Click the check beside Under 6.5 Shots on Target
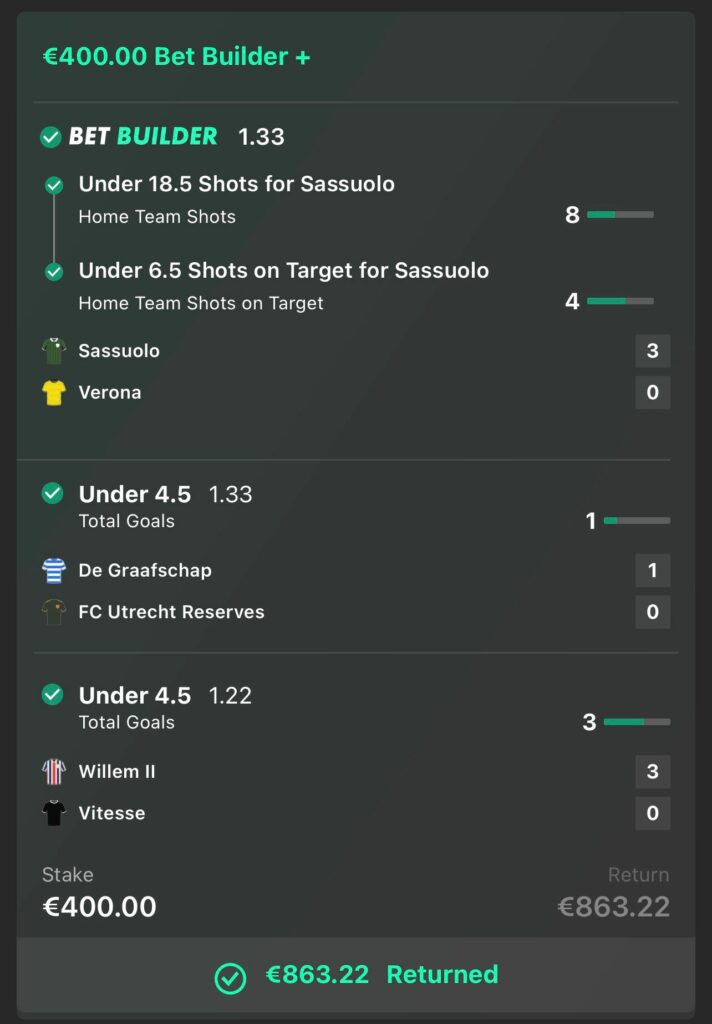 (54, 271)
